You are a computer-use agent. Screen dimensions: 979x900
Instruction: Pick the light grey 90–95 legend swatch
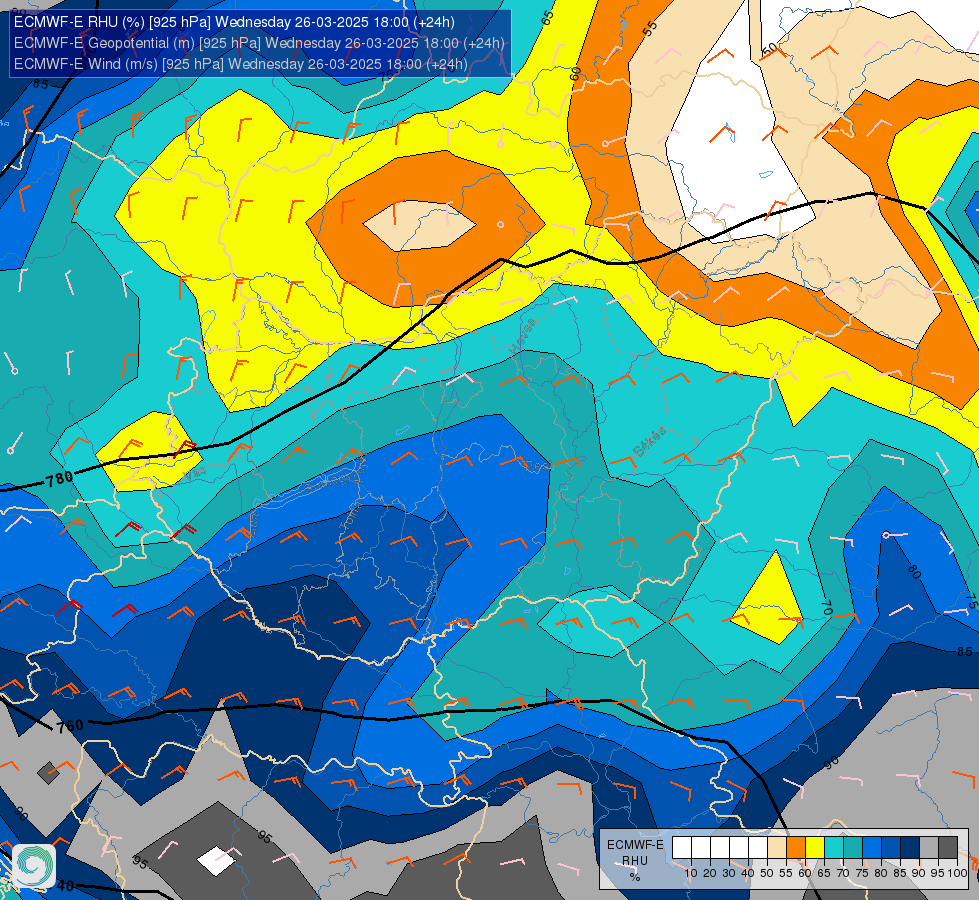point(929,848)
